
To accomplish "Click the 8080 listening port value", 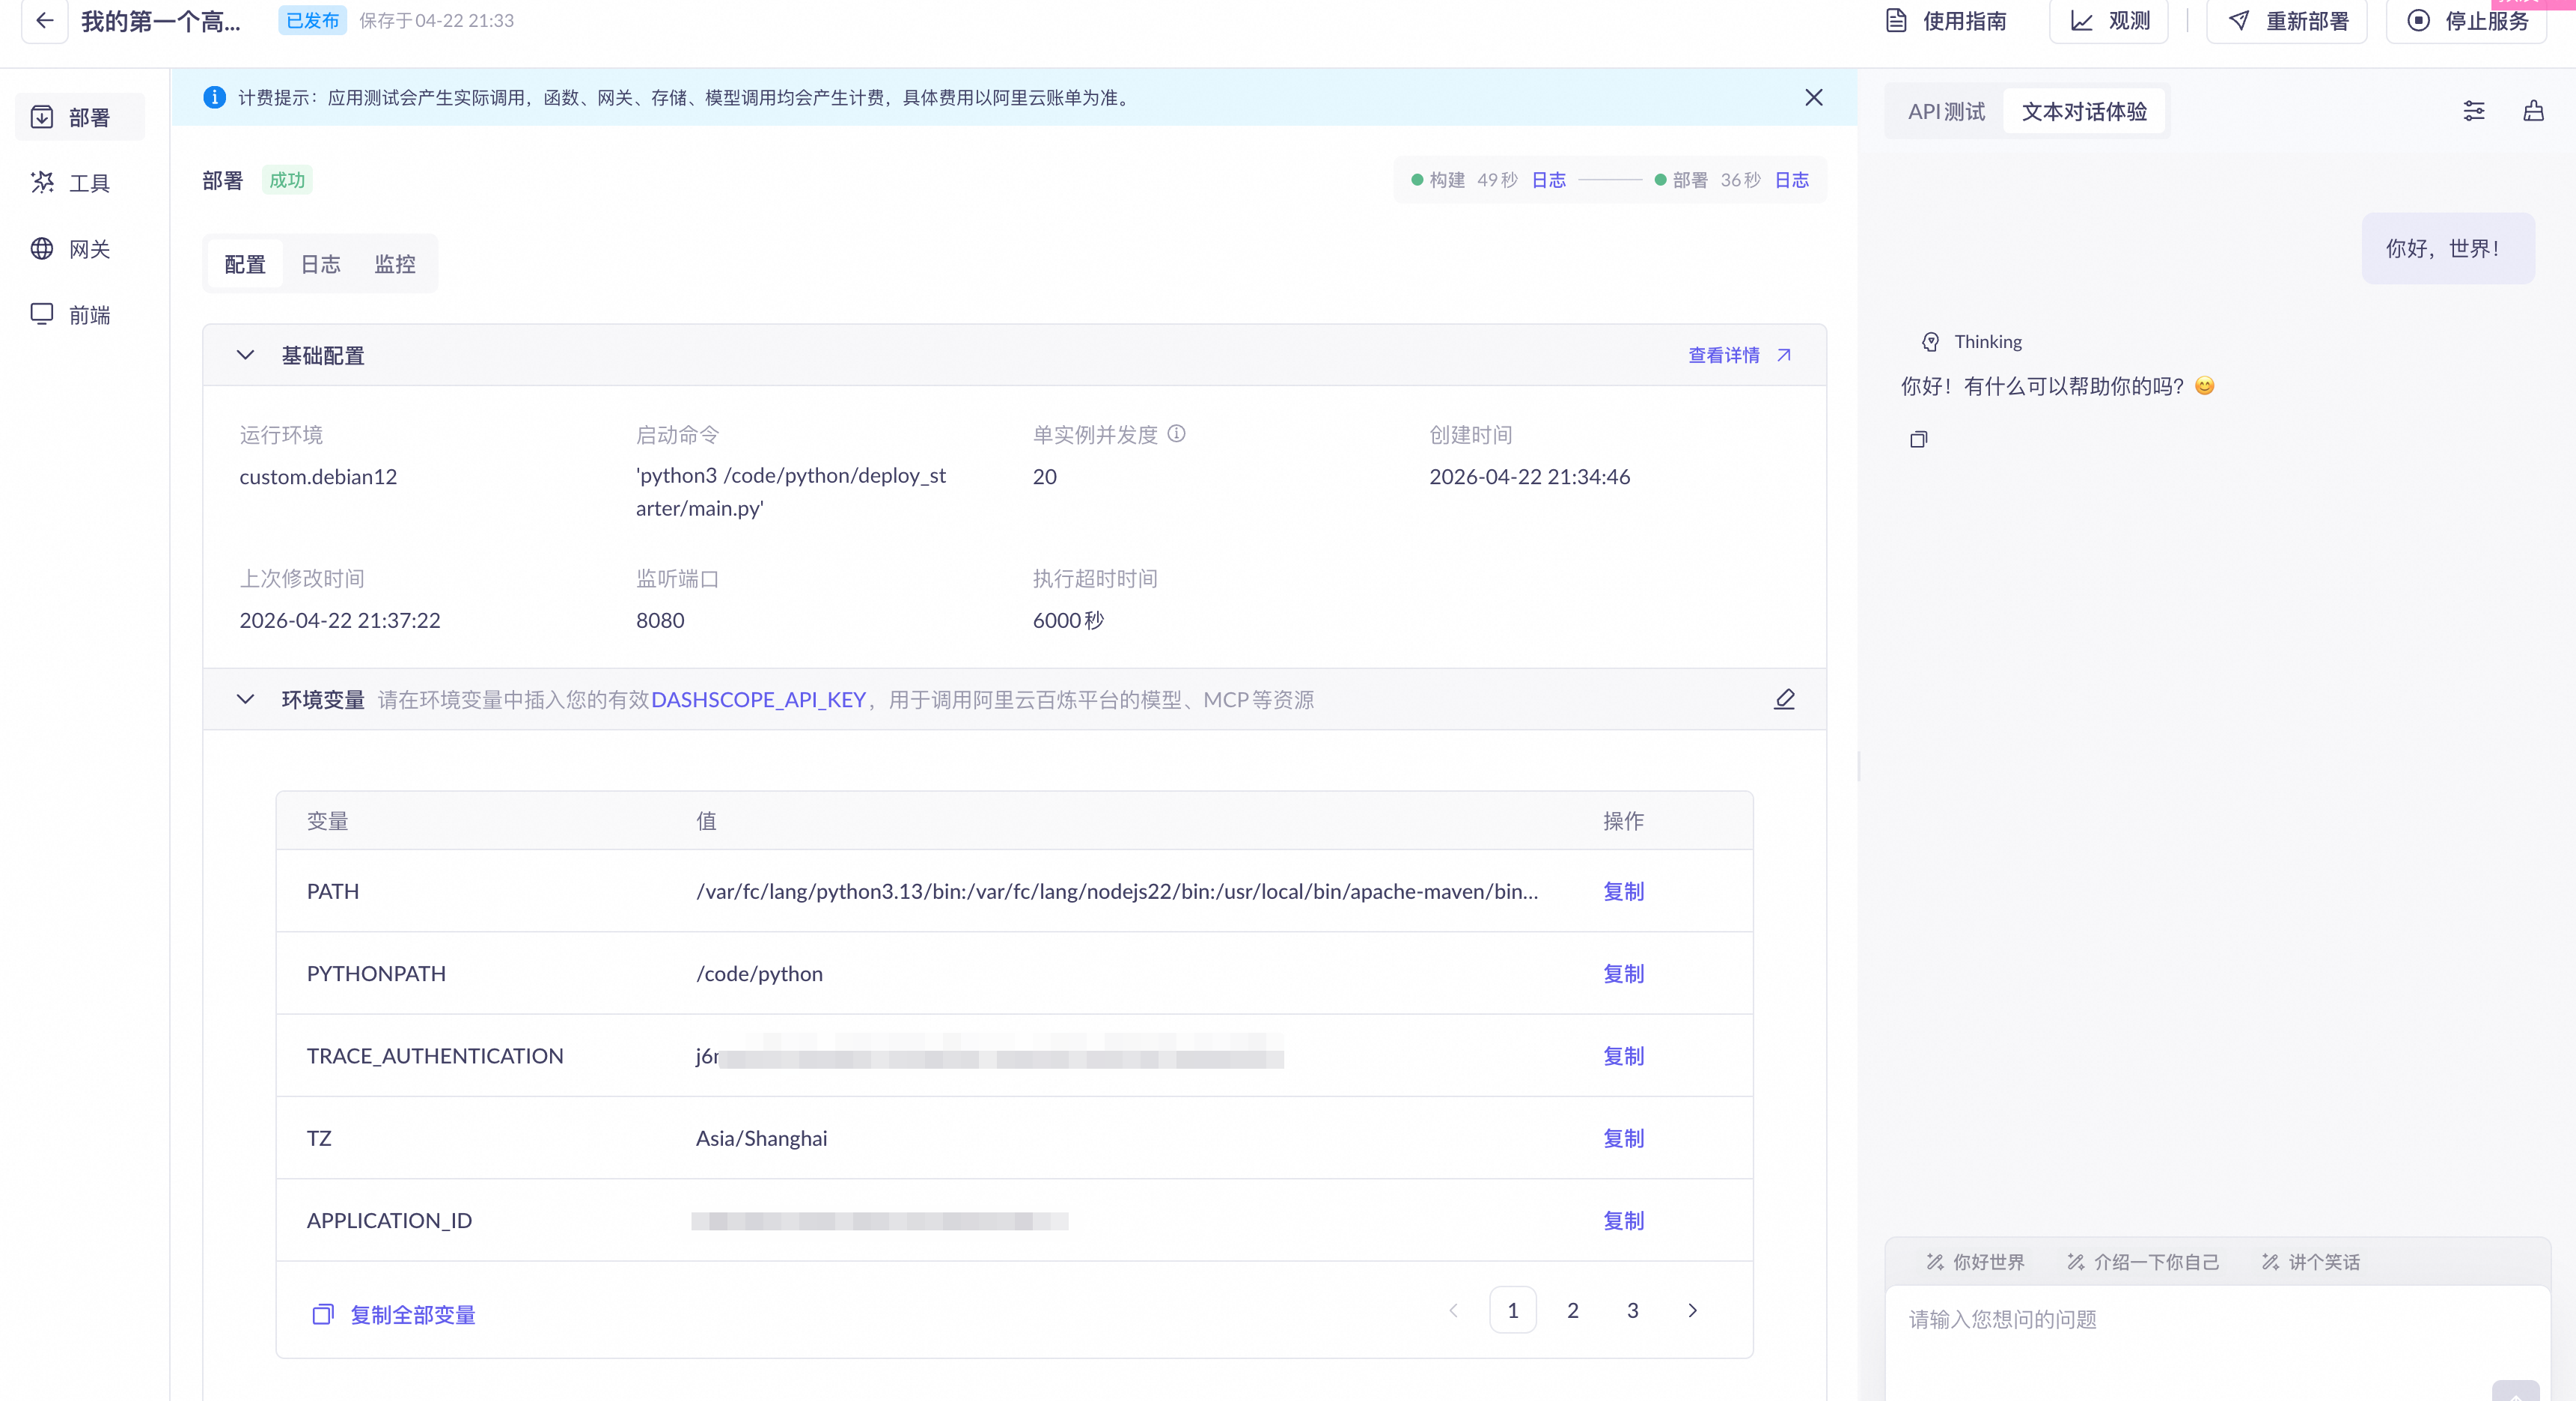I will (x=660, y=620).
